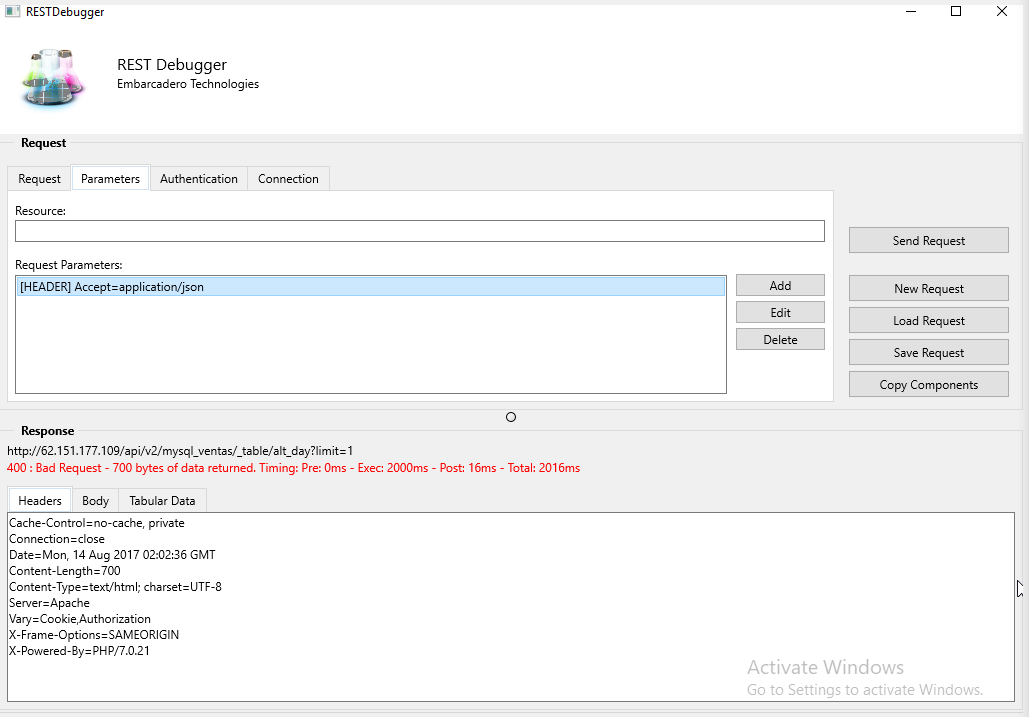Switch to the Authentication tab
This screenshot has height=717, width=1029.
[199, 179]
